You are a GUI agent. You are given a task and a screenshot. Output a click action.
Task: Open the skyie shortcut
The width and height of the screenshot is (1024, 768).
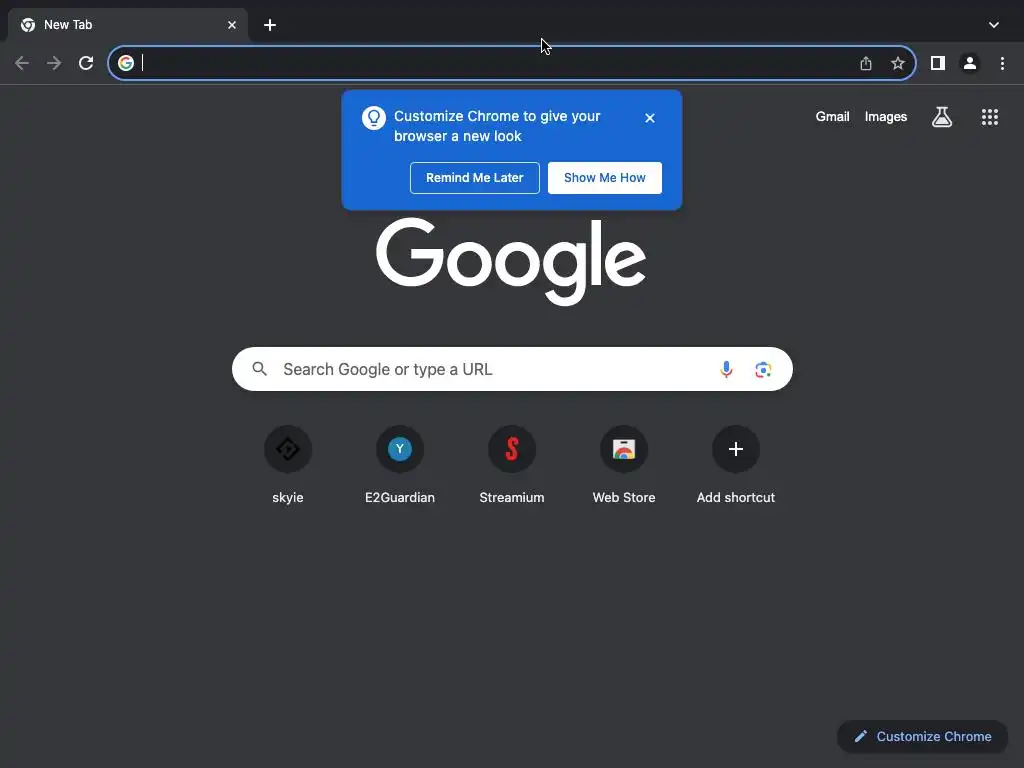tap(288, 464)
